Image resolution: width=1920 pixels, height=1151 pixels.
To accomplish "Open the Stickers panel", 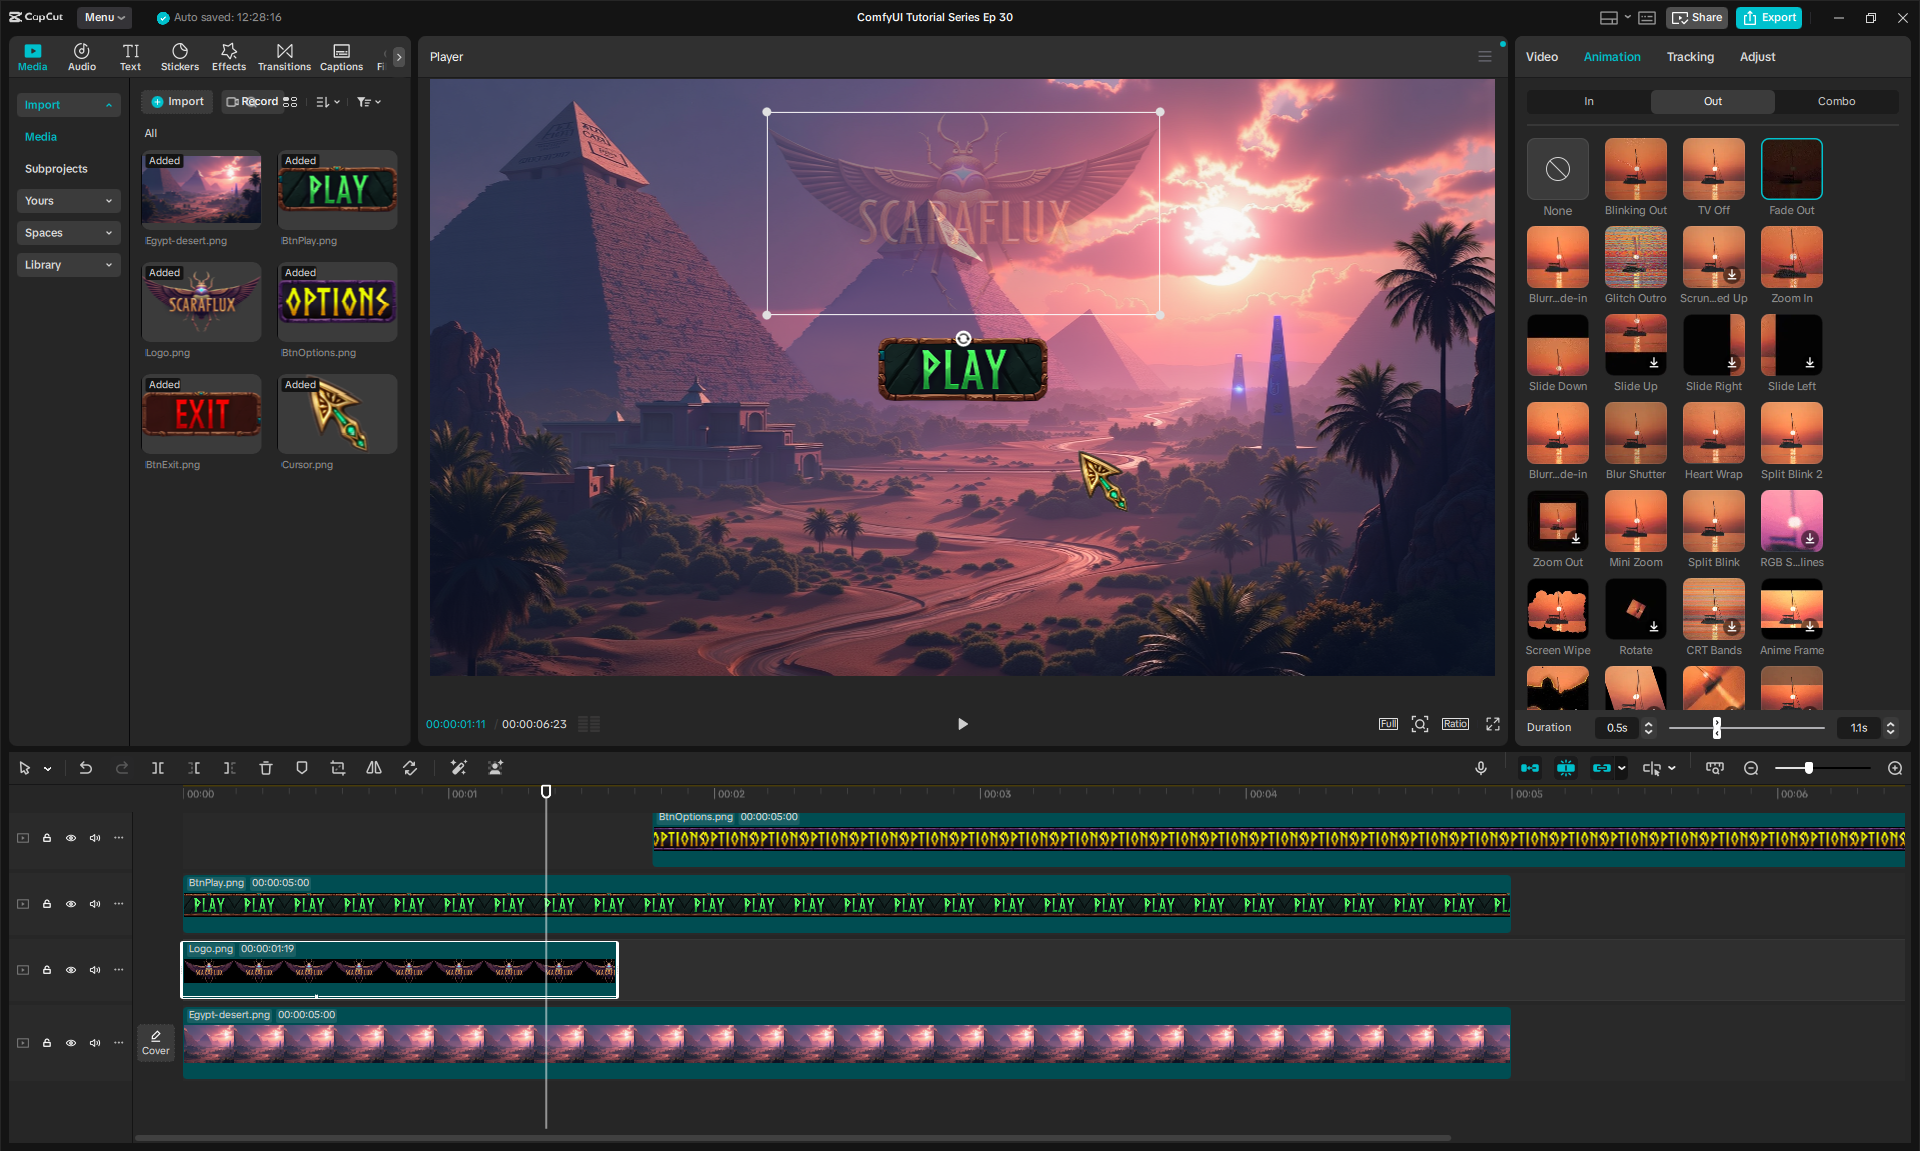I will tap(180, 57).
